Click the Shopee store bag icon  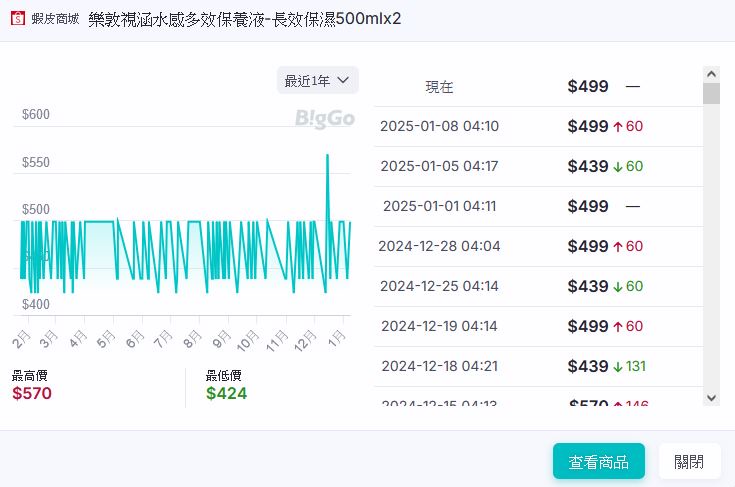(18, 19)
